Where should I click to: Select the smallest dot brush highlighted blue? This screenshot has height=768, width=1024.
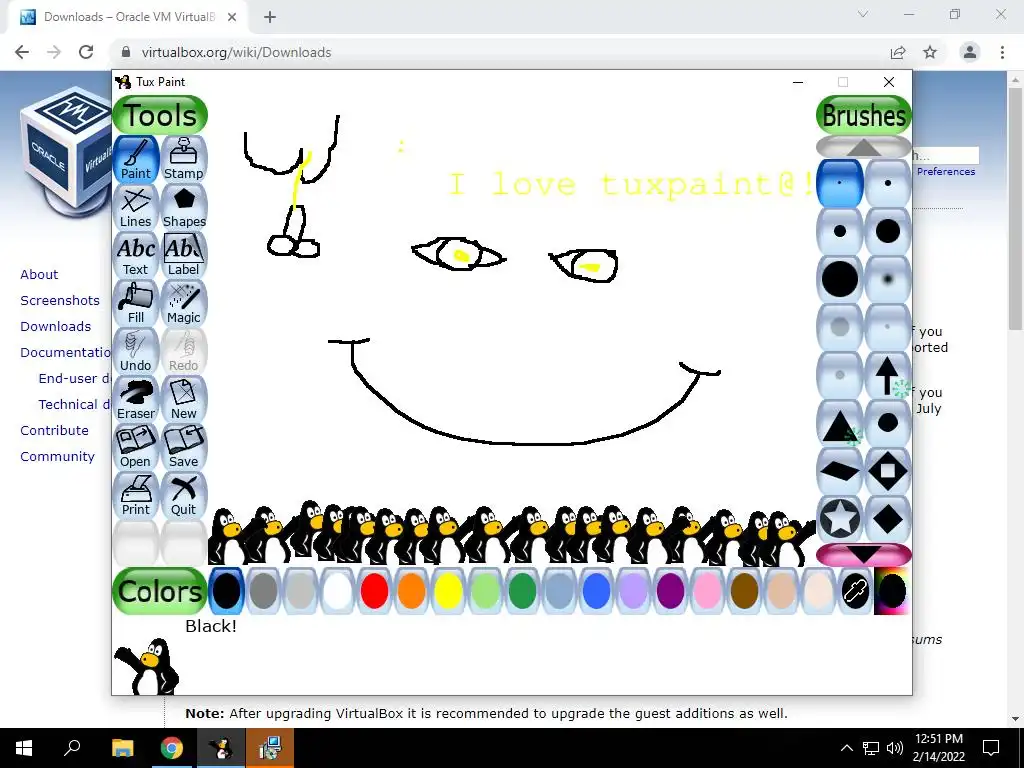coord(840,183)
